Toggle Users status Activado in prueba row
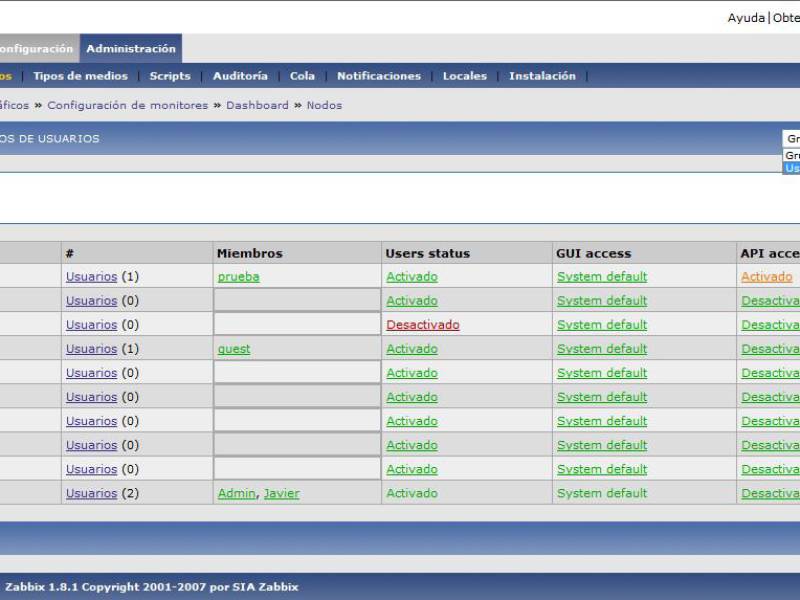Image resolution: width=800 pixels, height=600 pixels. click(412, 277)
